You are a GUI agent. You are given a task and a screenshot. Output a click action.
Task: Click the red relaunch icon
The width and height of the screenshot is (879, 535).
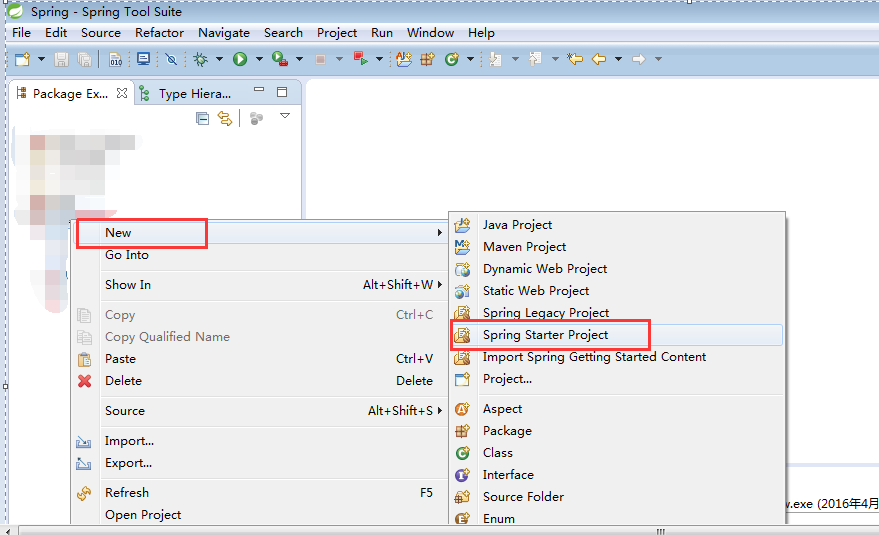(360, 58)
